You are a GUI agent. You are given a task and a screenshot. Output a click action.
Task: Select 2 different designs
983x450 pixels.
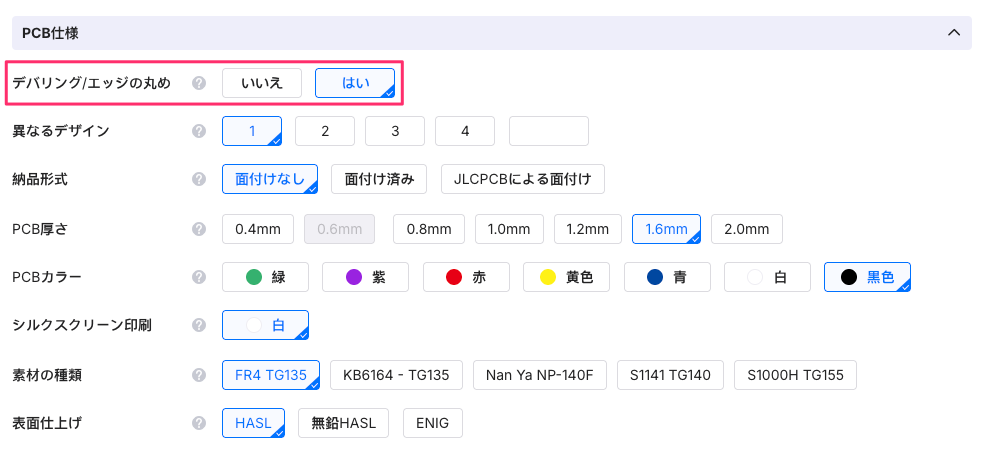click(325, 131)
